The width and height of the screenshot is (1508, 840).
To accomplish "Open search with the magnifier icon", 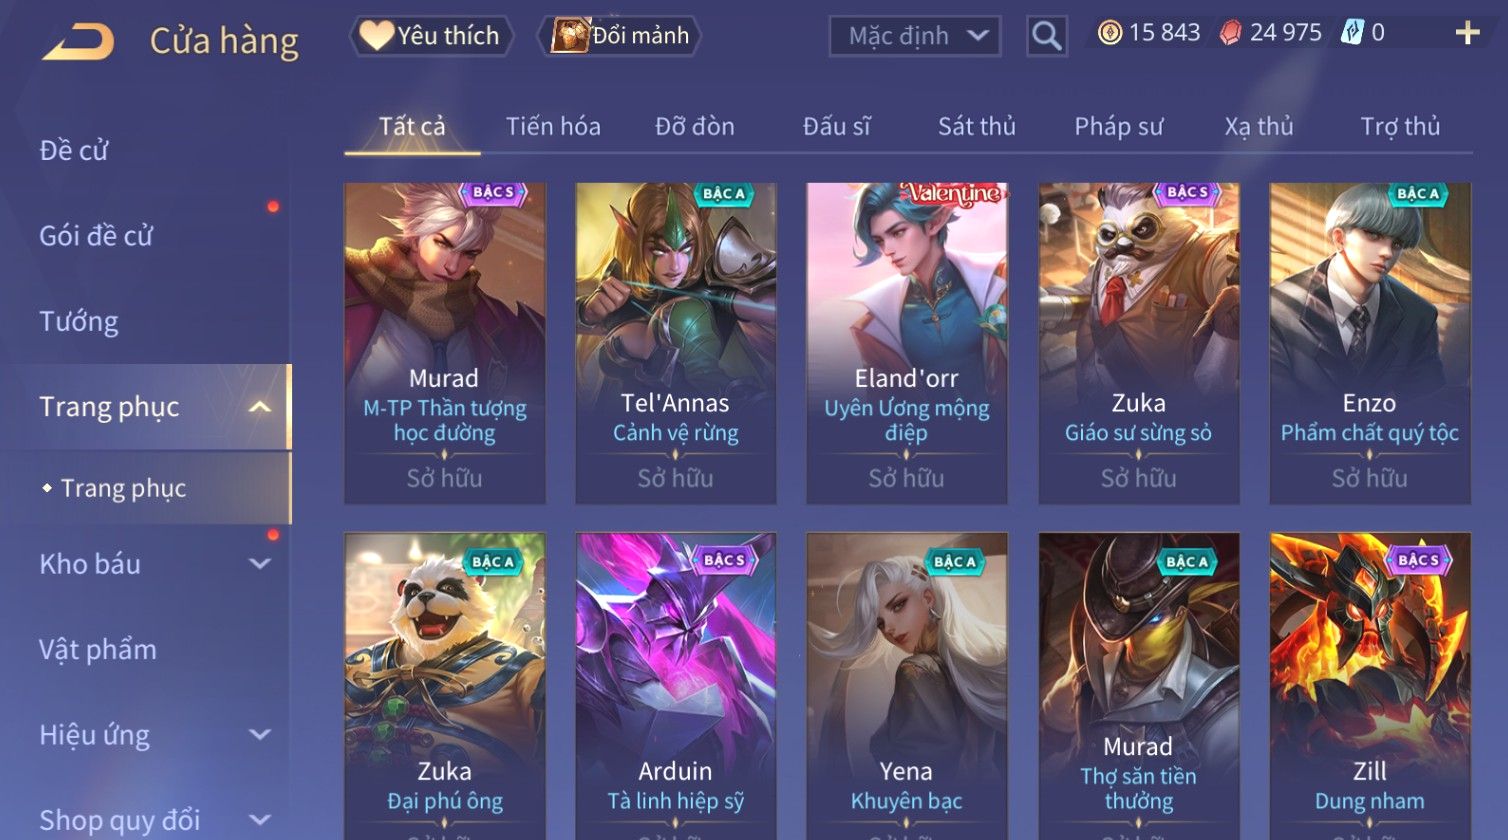I will pyautogui.click(x=1046, y=36).
